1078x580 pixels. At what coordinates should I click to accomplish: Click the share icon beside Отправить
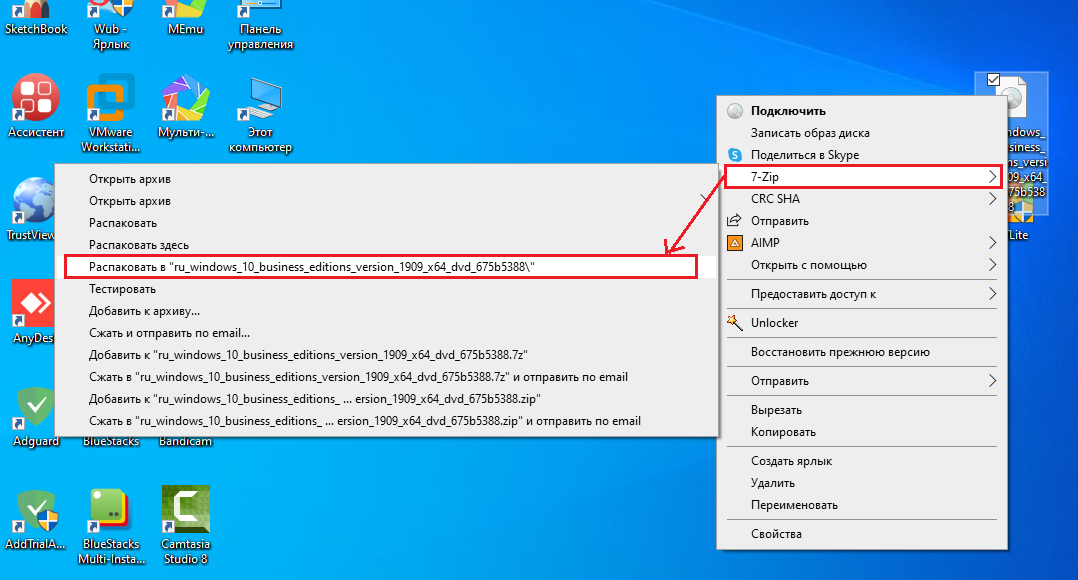[x=734, y=221]
